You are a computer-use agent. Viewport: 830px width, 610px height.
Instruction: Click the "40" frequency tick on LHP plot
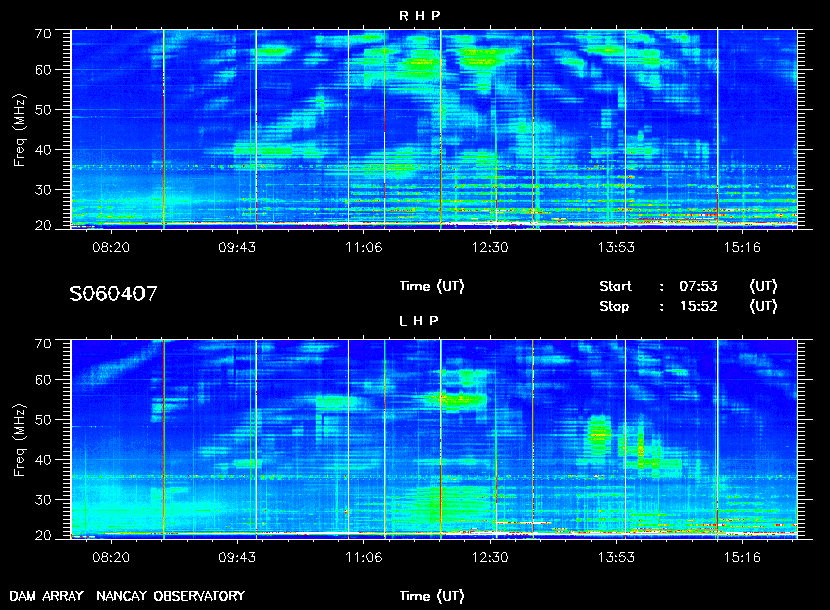click(43, 461)
